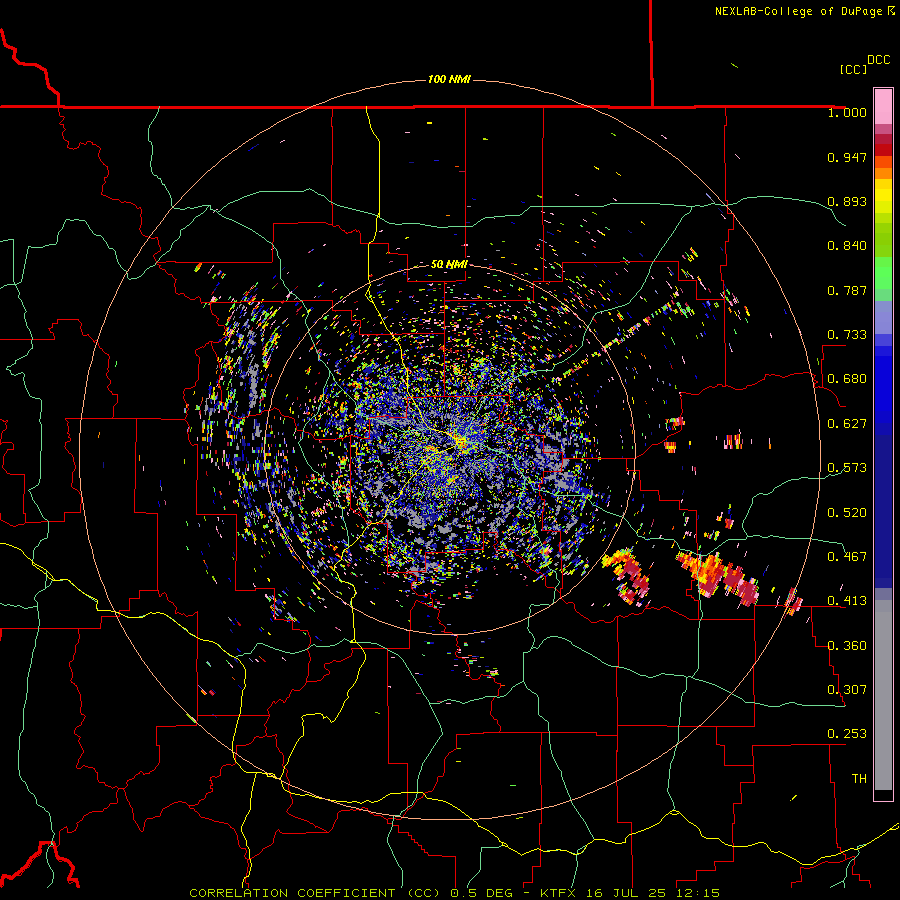
Task: Click the 12:15 time stamp
Action: tap(697, 893)
